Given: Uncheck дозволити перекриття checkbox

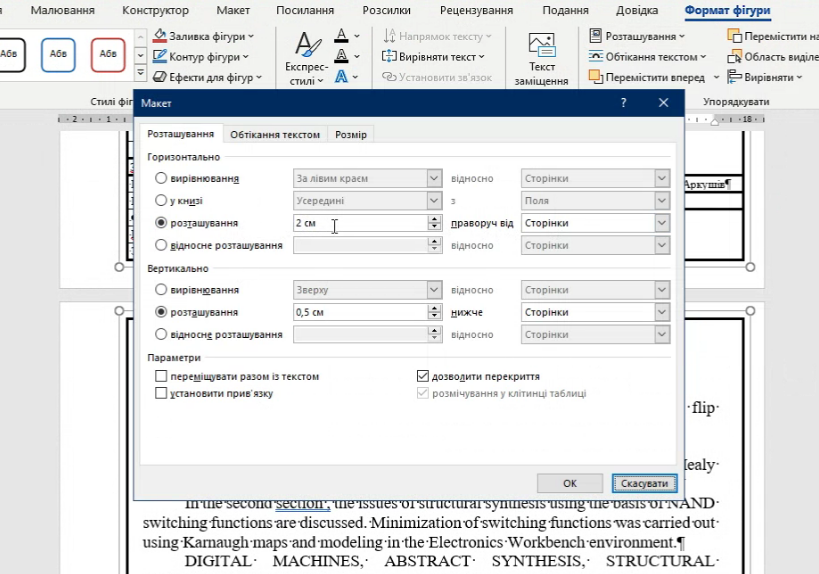Looking at the screenshot, I should (x=423, y=376).
